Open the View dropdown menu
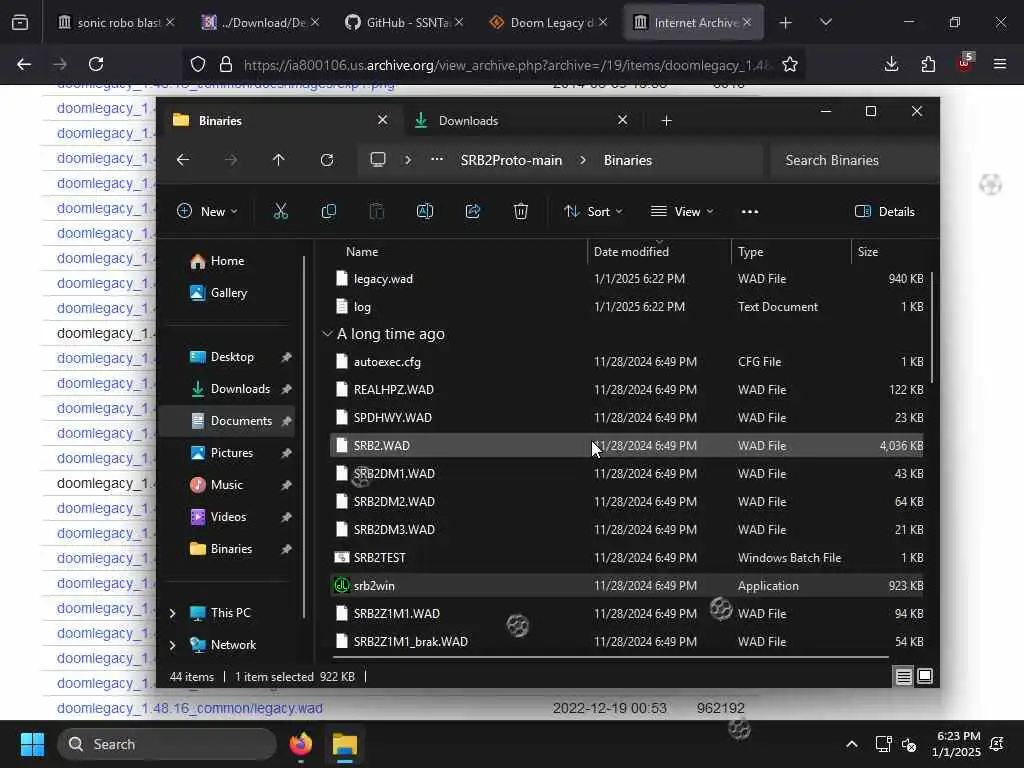The height and width of the screenshot is (768, 1024). coord(682,212)
